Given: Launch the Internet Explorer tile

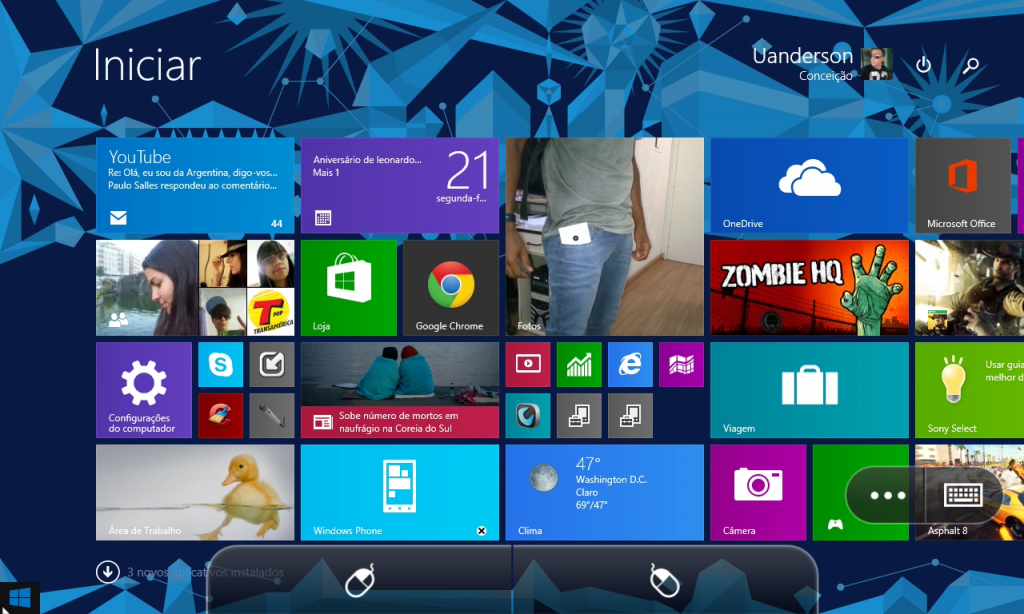Looking at the screenshot, I should (x=630, y=365).
